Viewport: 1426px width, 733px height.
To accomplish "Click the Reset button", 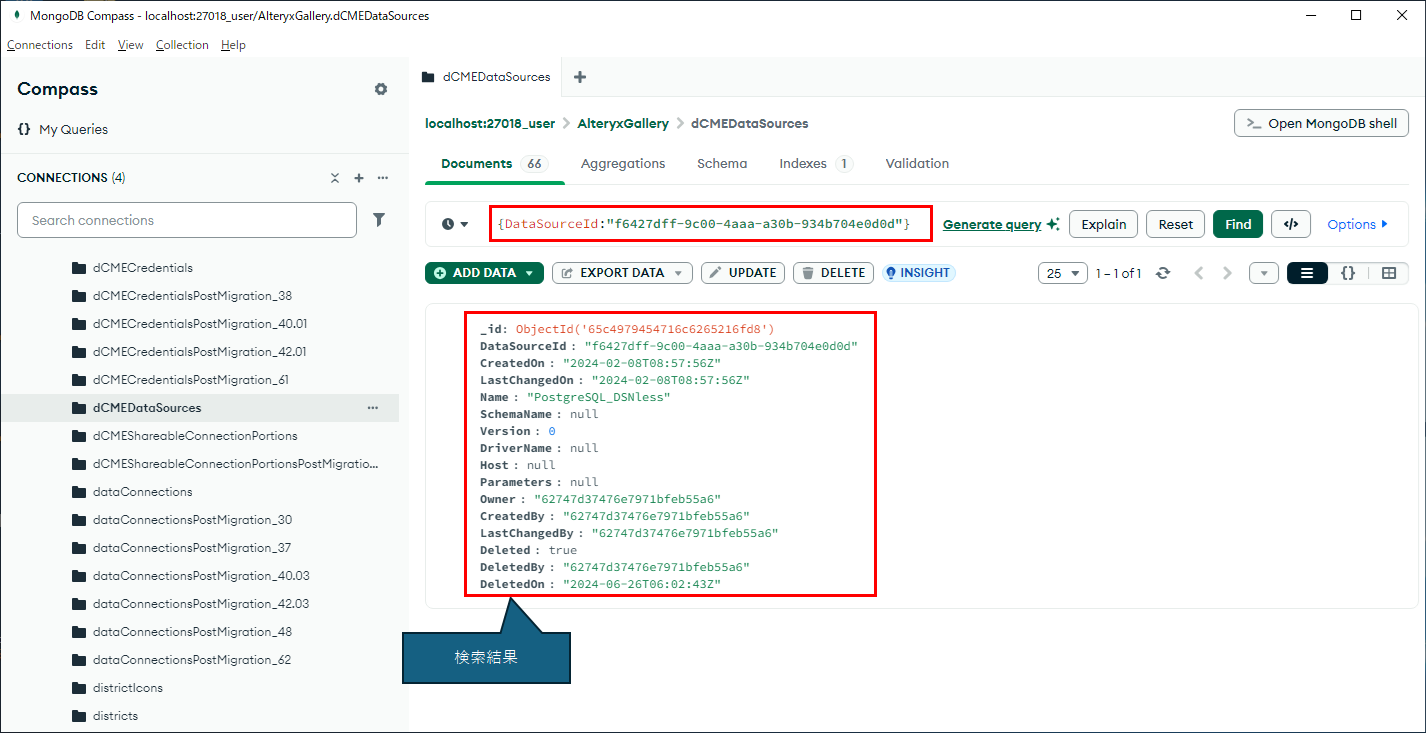I will click(x=1175, y=224).
